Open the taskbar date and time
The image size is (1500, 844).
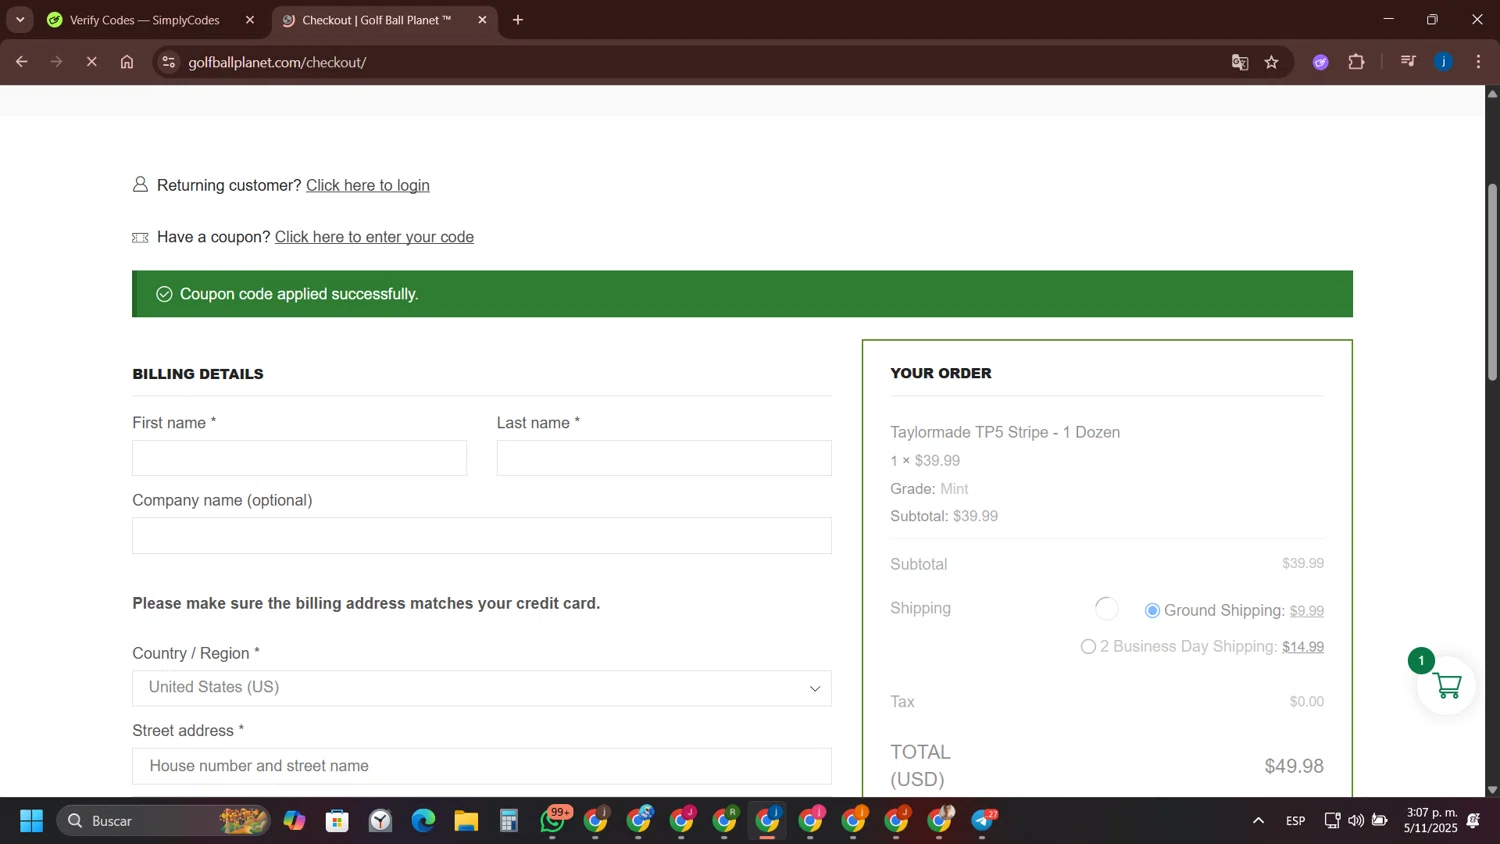click(x=1431, y=821)
